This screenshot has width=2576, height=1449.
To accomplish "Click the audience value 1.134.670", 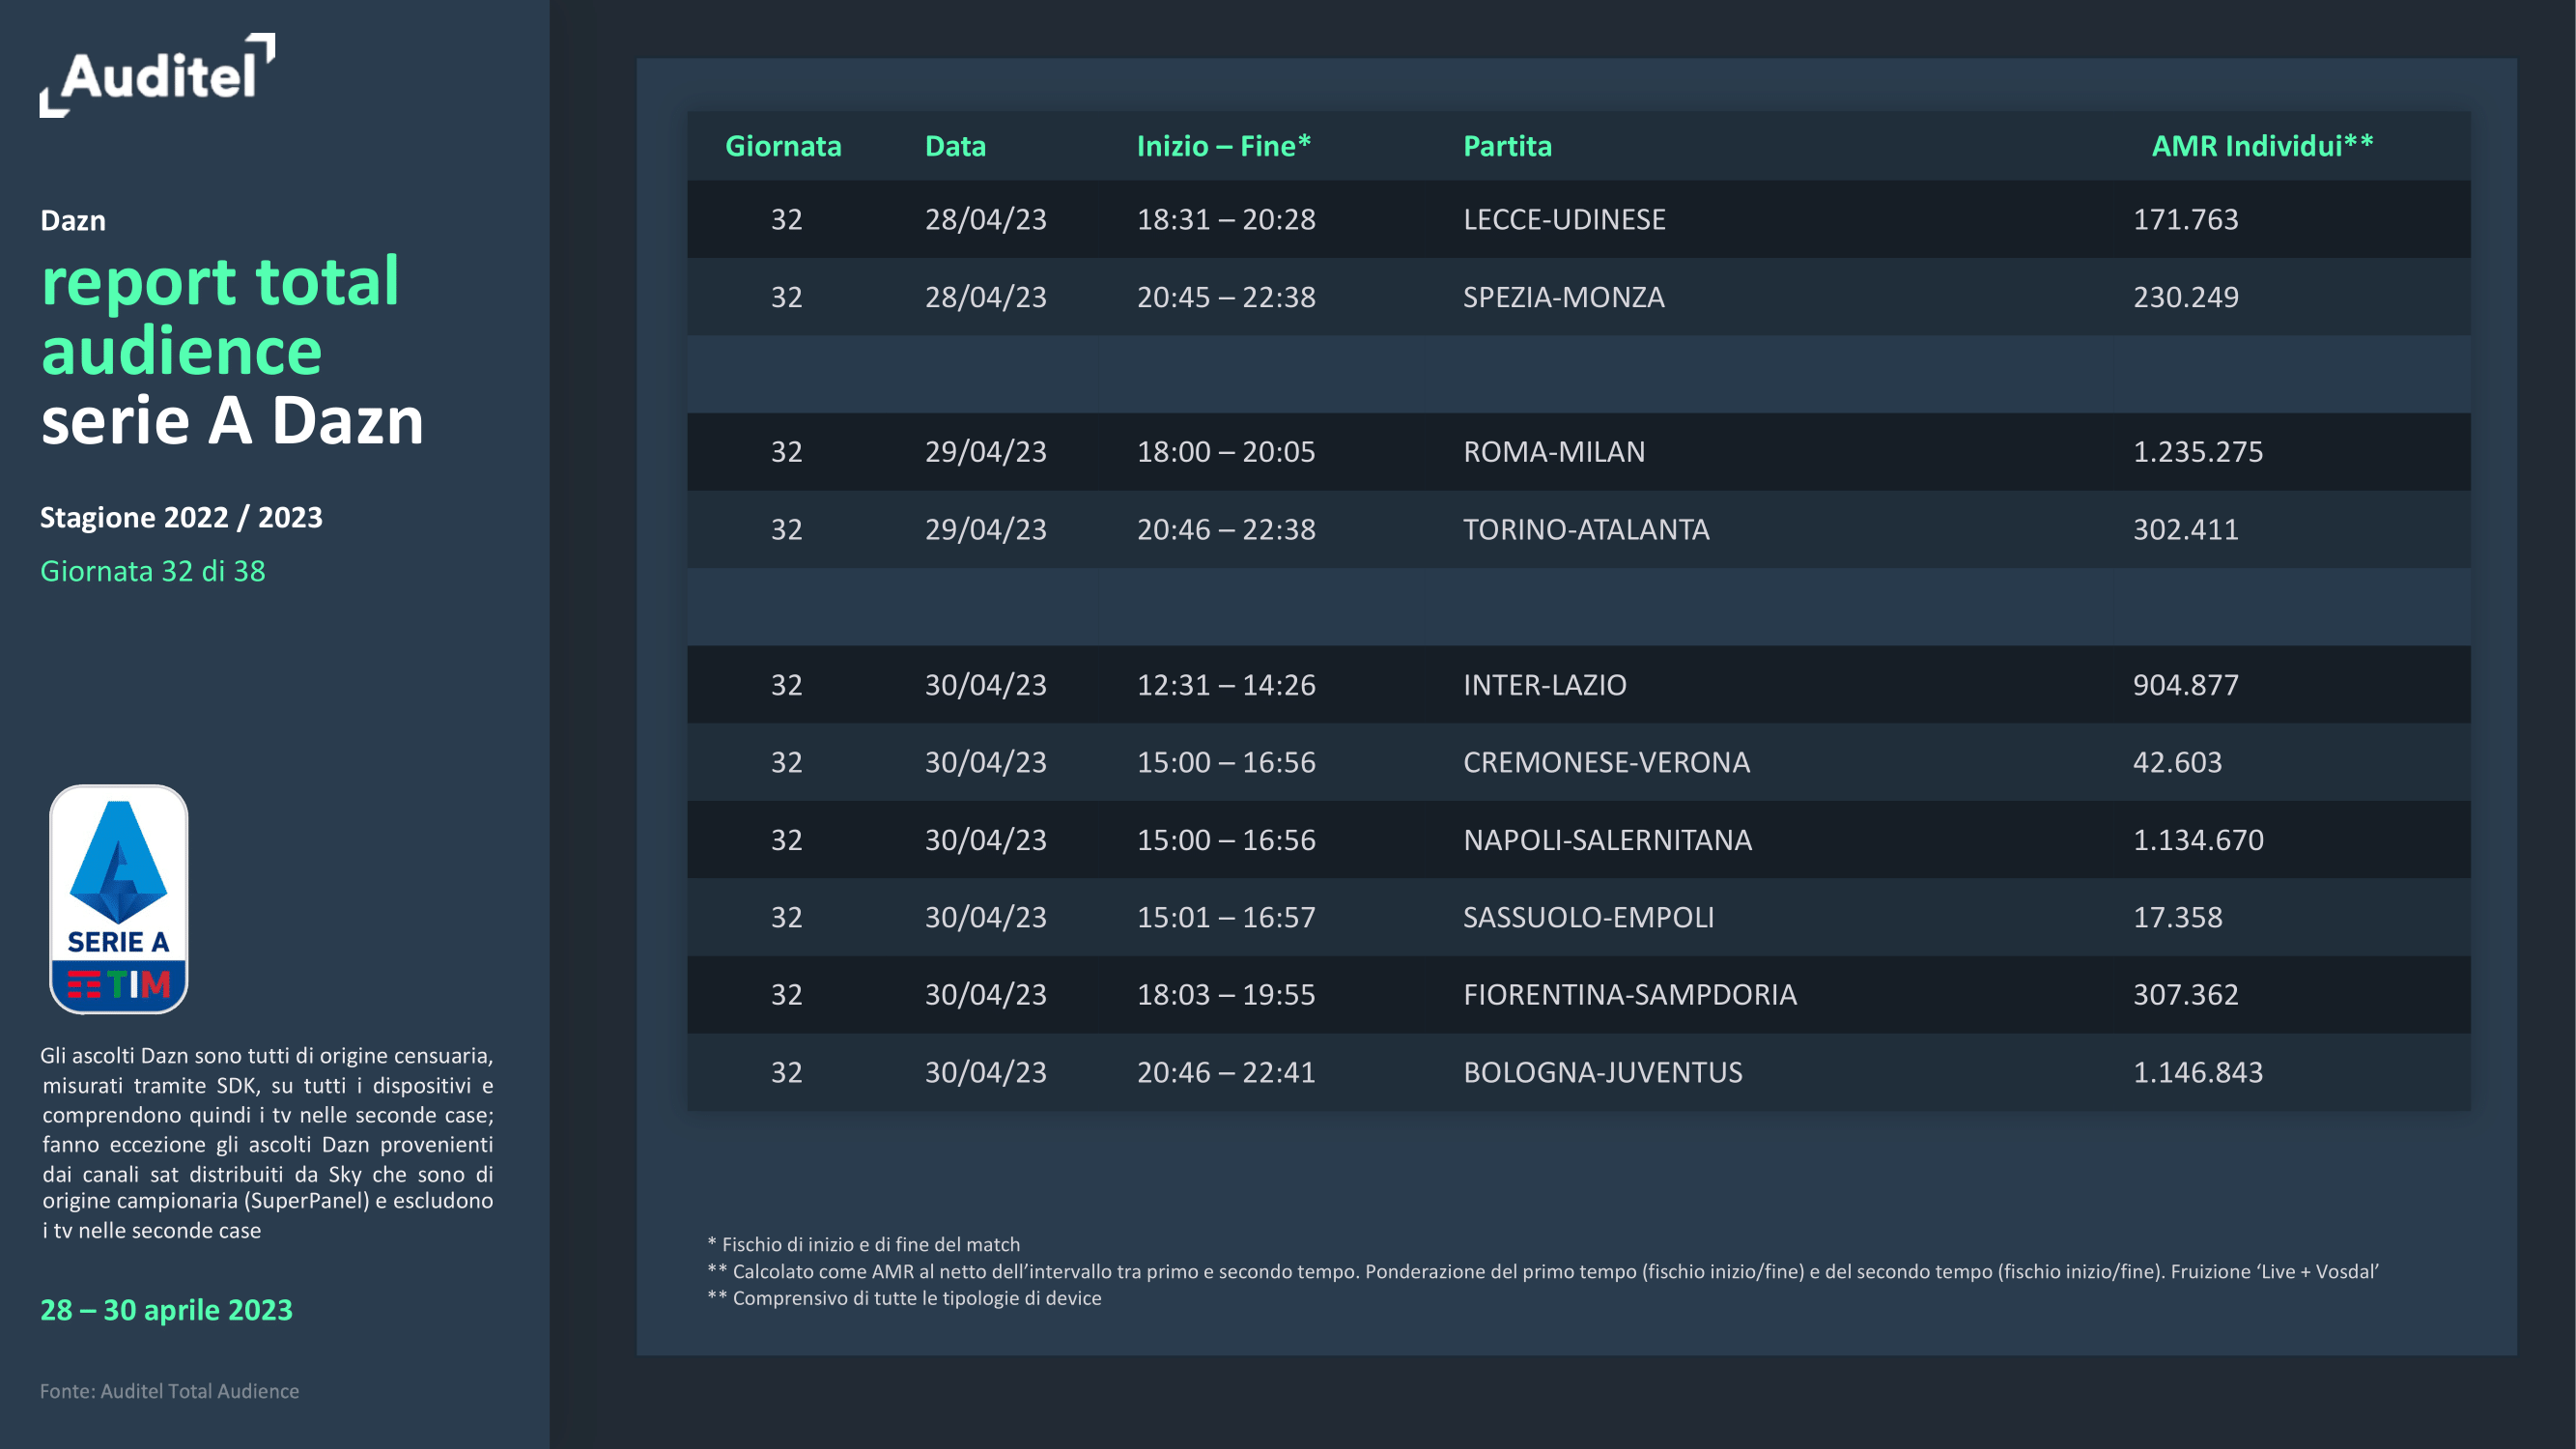I will pyautogui.click(x=2198, y=840).
